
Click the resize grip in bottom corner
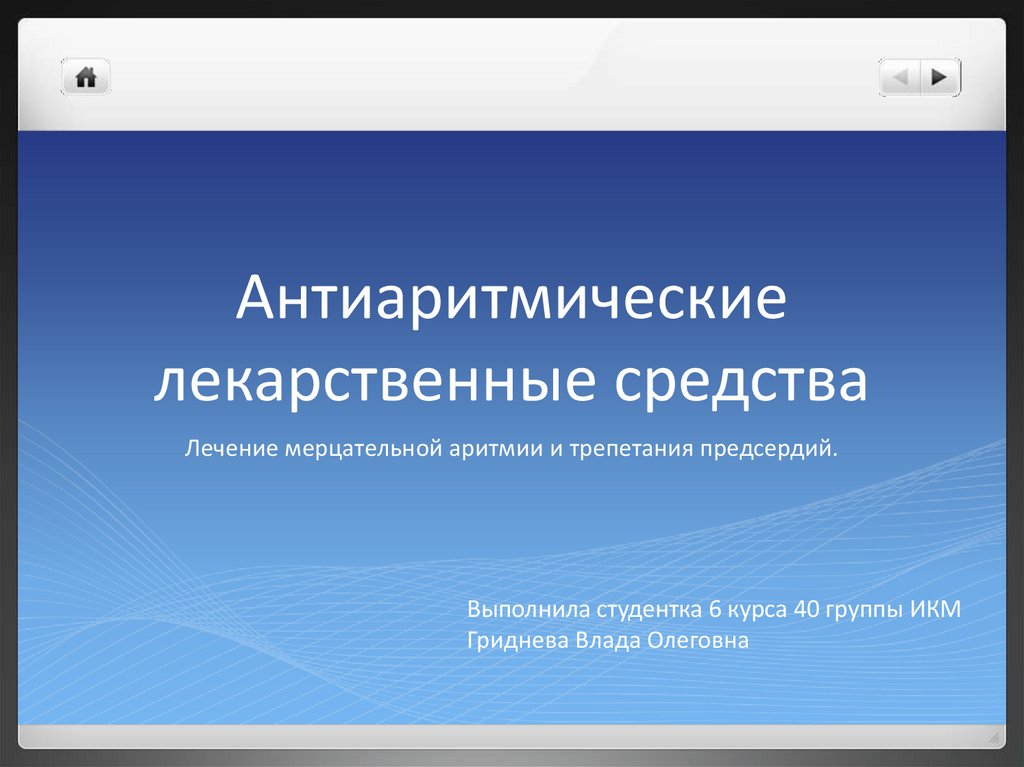click(995, 738)
